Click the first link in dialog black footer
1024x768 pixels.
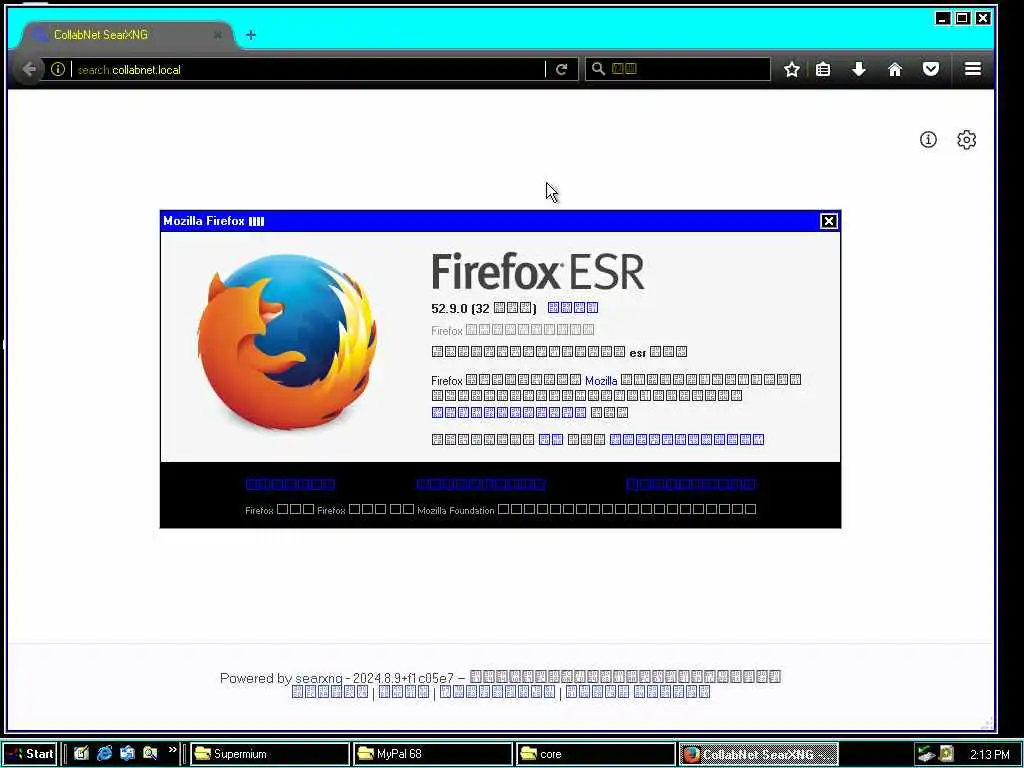click(290, 484)
